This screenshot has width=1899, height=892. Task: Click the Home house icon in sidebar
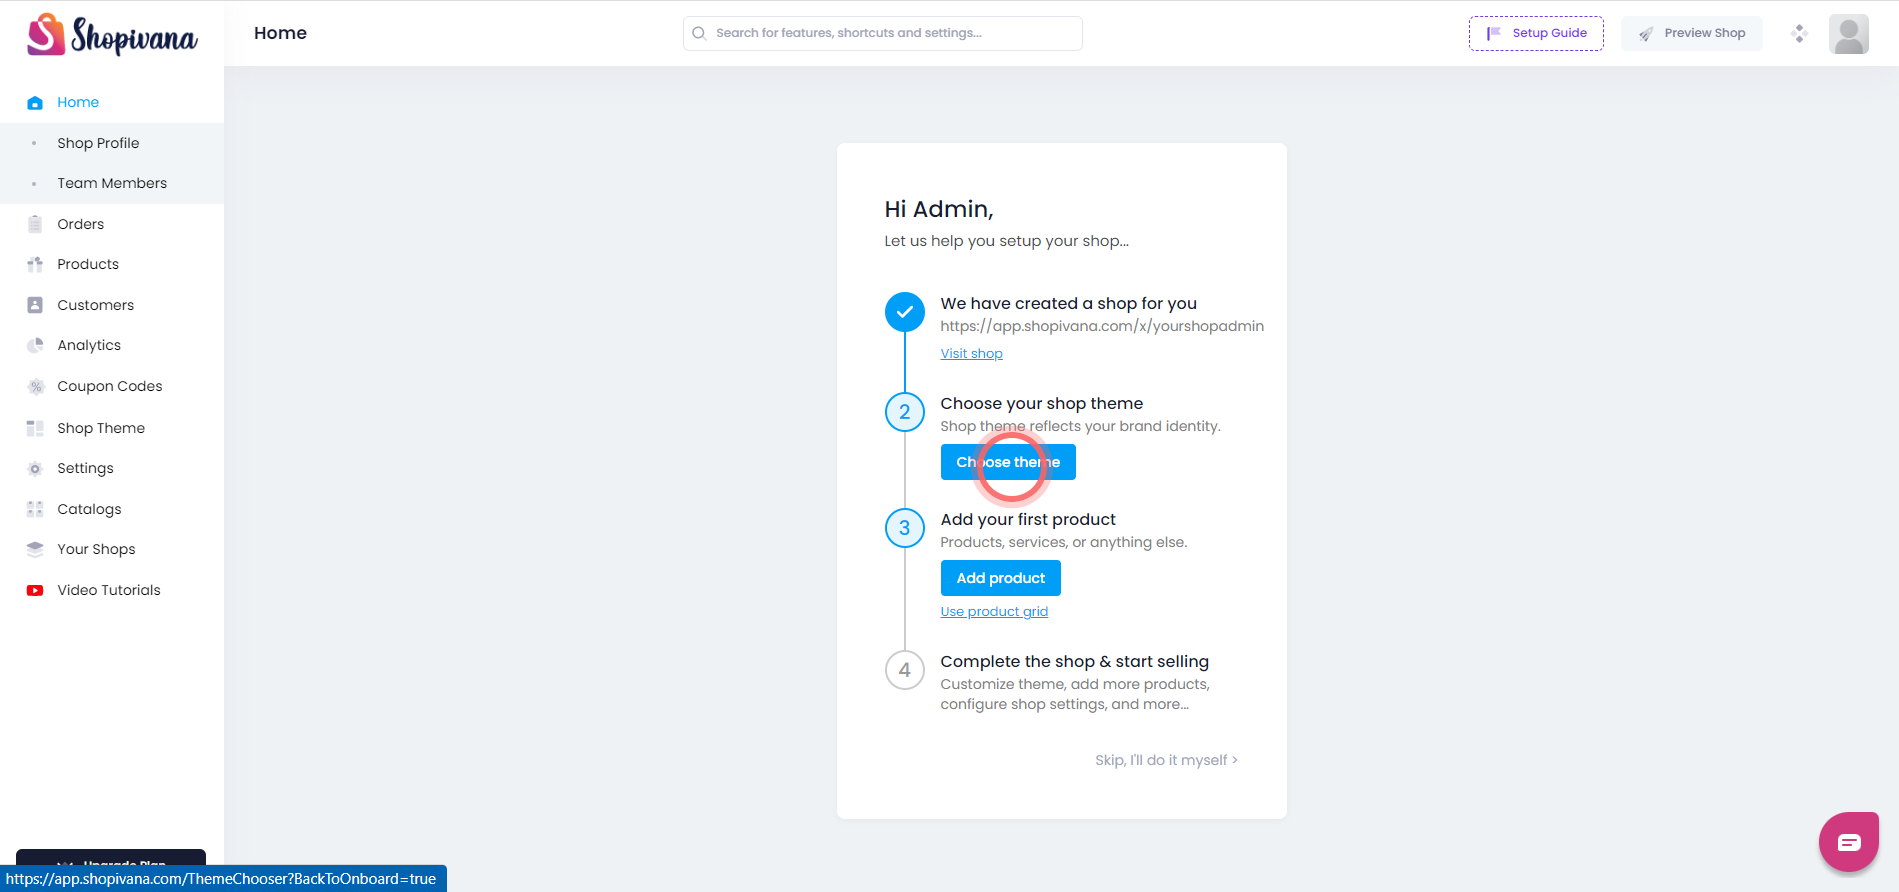coord(35,102)
